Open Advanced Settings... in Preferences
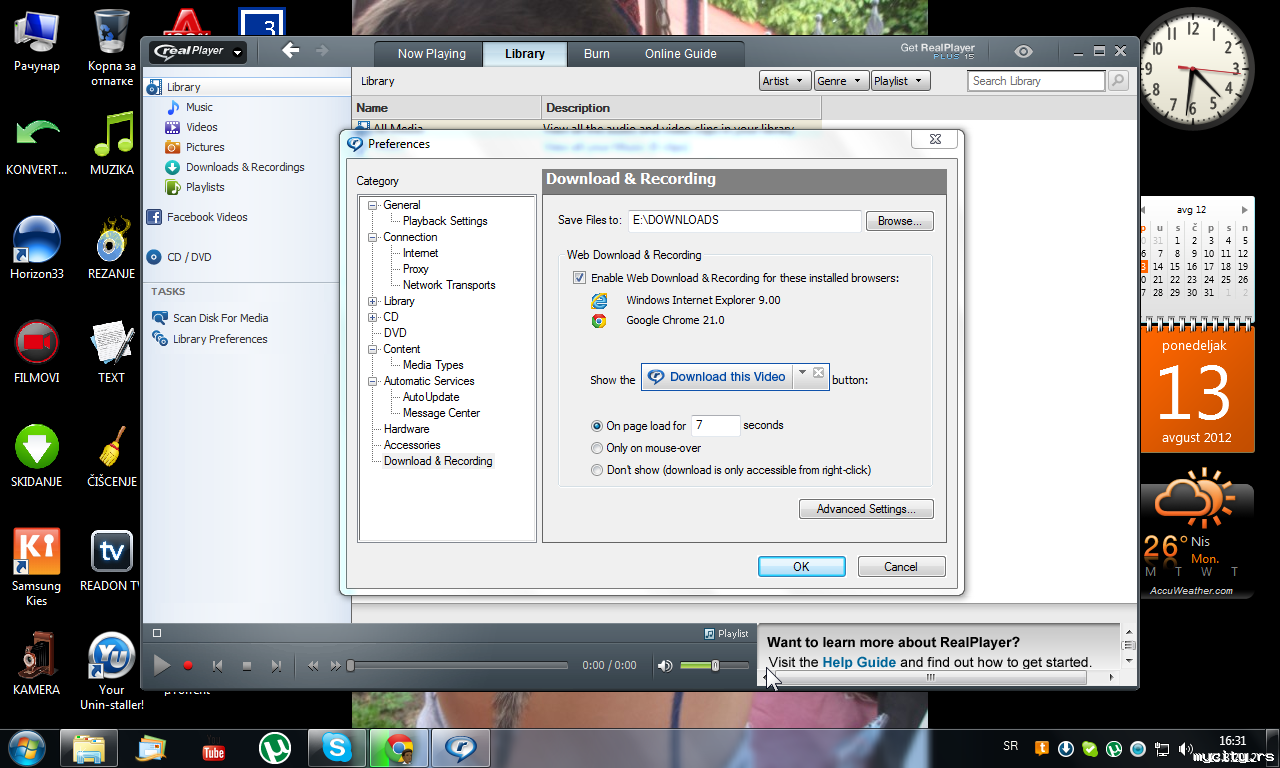Image resolution: width=1280 pixels, height=768 pixels. (866, 509)
